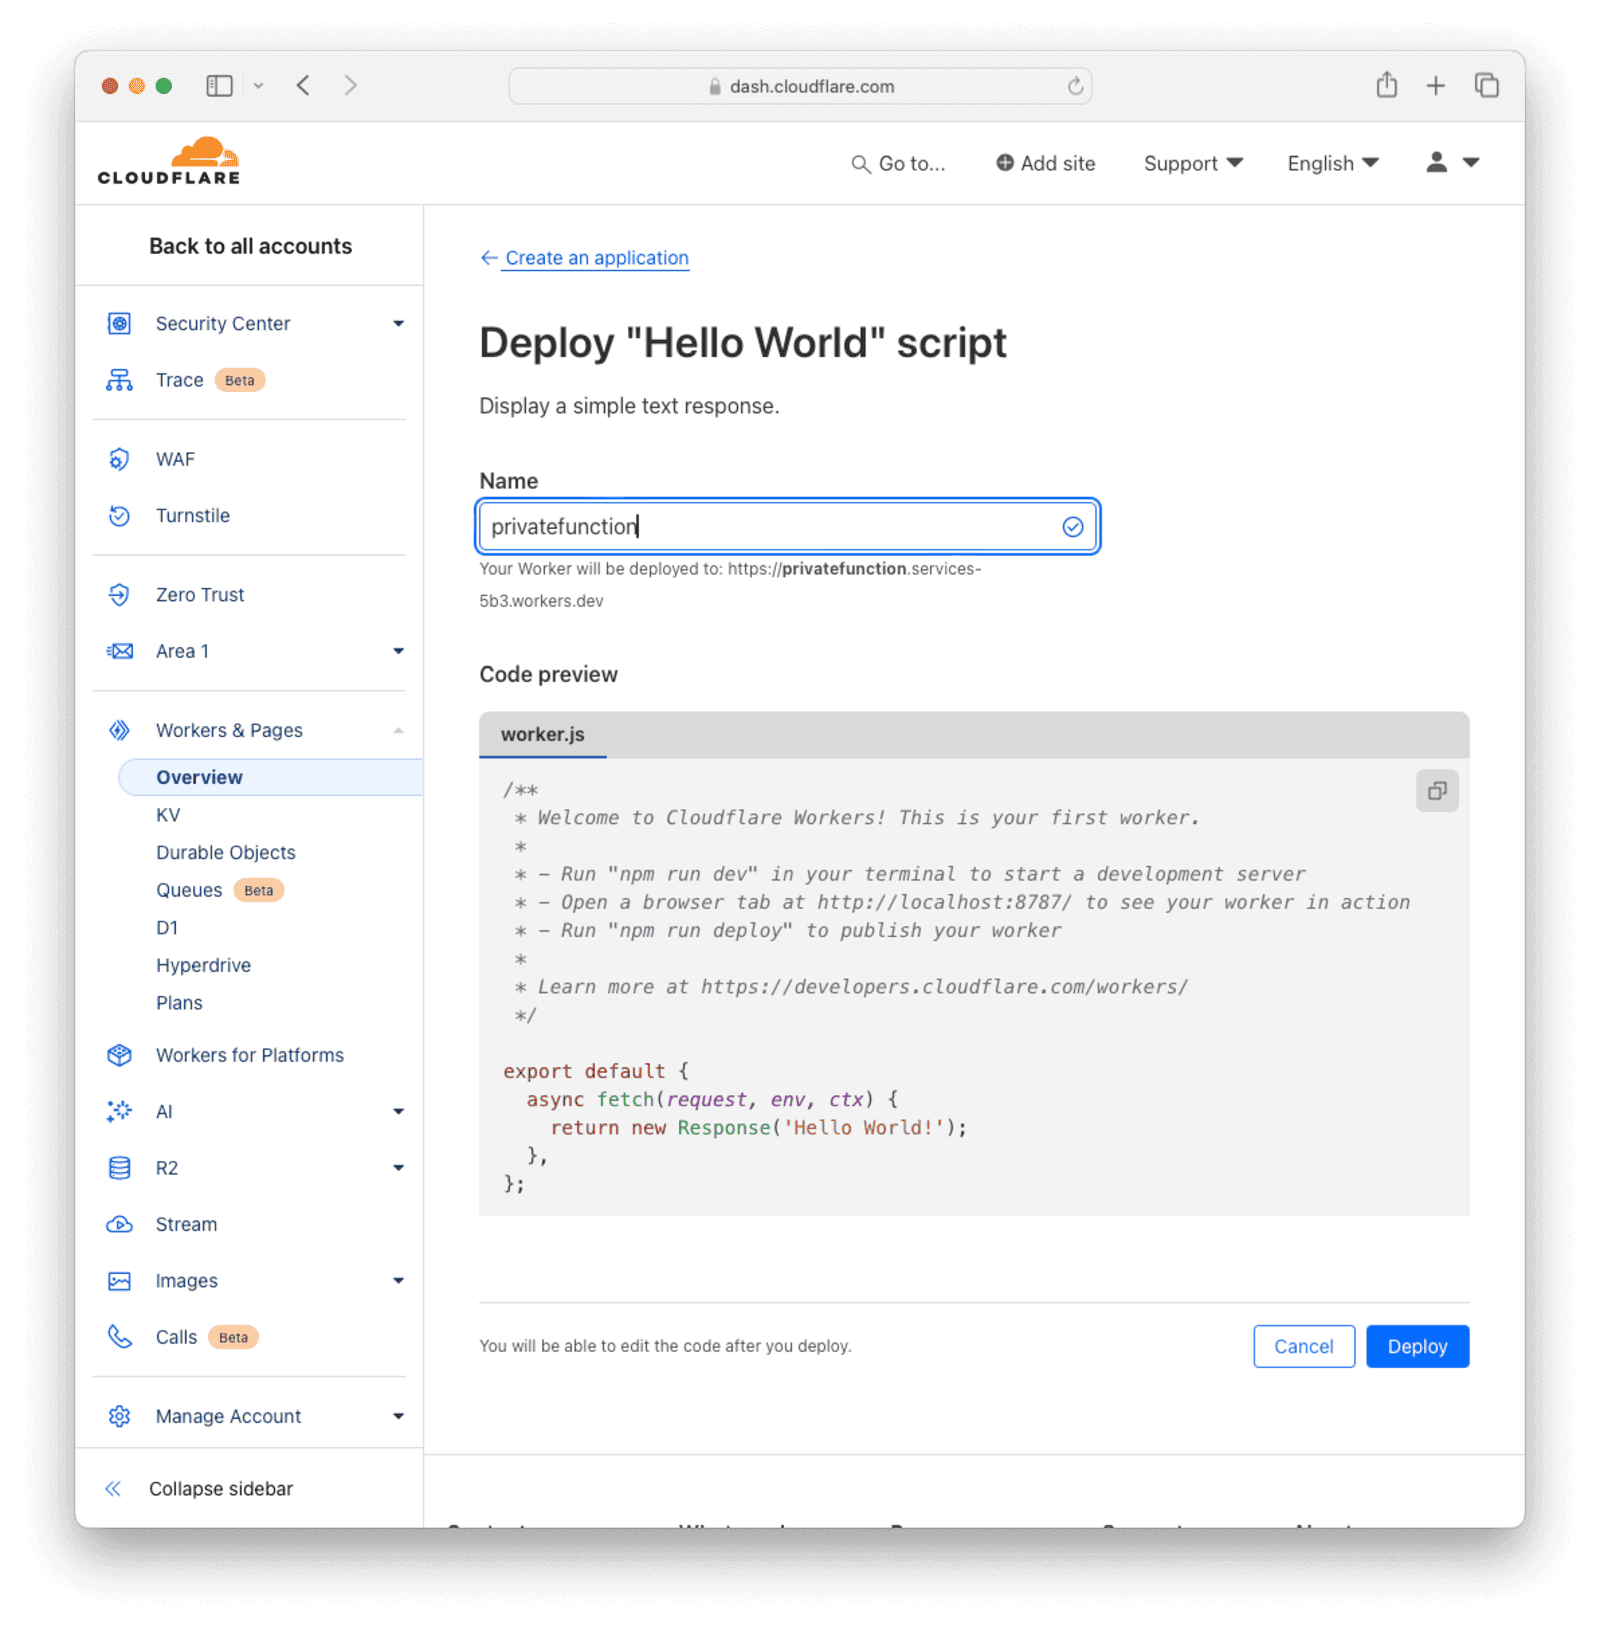Click the Area 1 envelope icon
This screenshot has width=1600, height=1627.
[x=119, y=651]
